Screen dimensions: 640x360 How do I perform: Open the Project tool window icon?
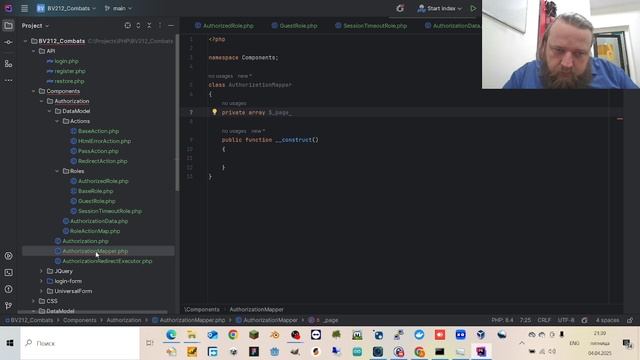(8, 26)
